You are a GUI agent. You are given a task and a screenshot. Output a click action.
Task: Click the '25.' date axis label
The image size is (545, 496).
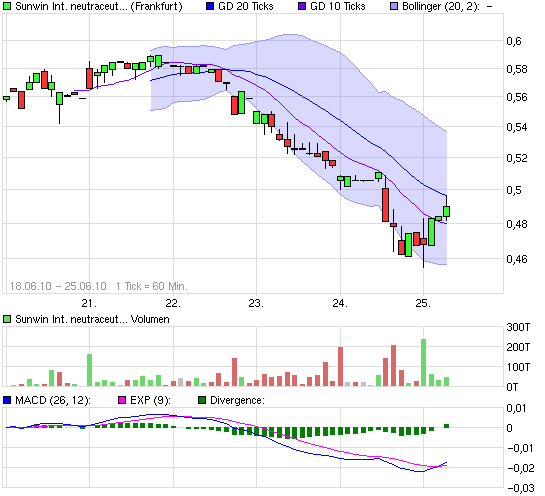(x=423, y=303)
